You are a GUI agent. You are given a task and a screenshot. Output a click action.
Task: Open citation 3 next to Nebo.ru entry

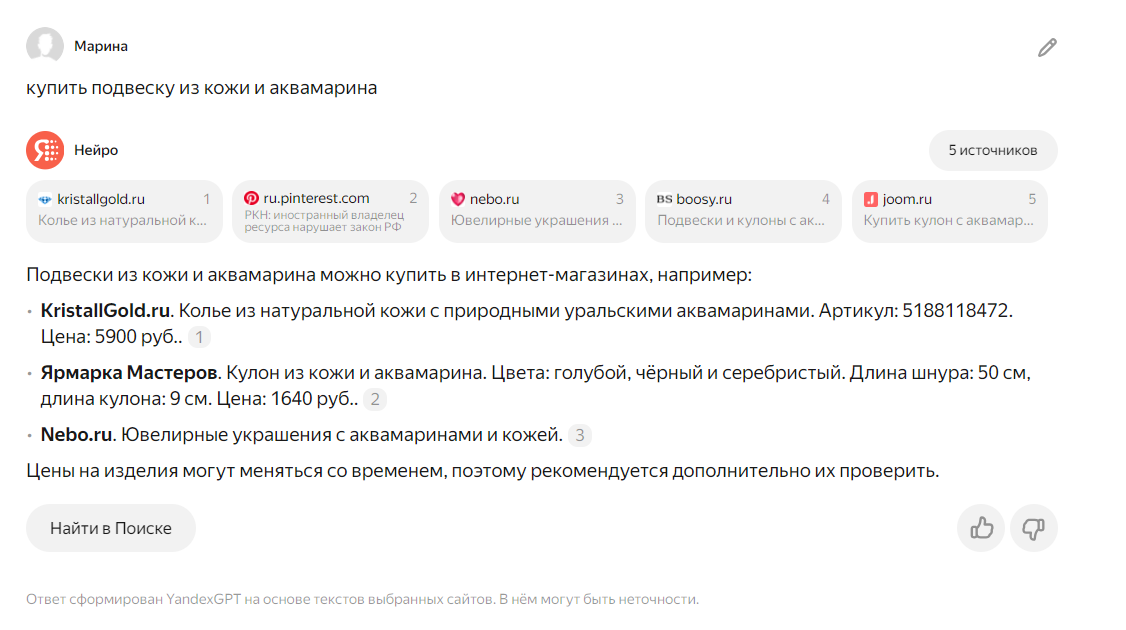pos(579,435)
